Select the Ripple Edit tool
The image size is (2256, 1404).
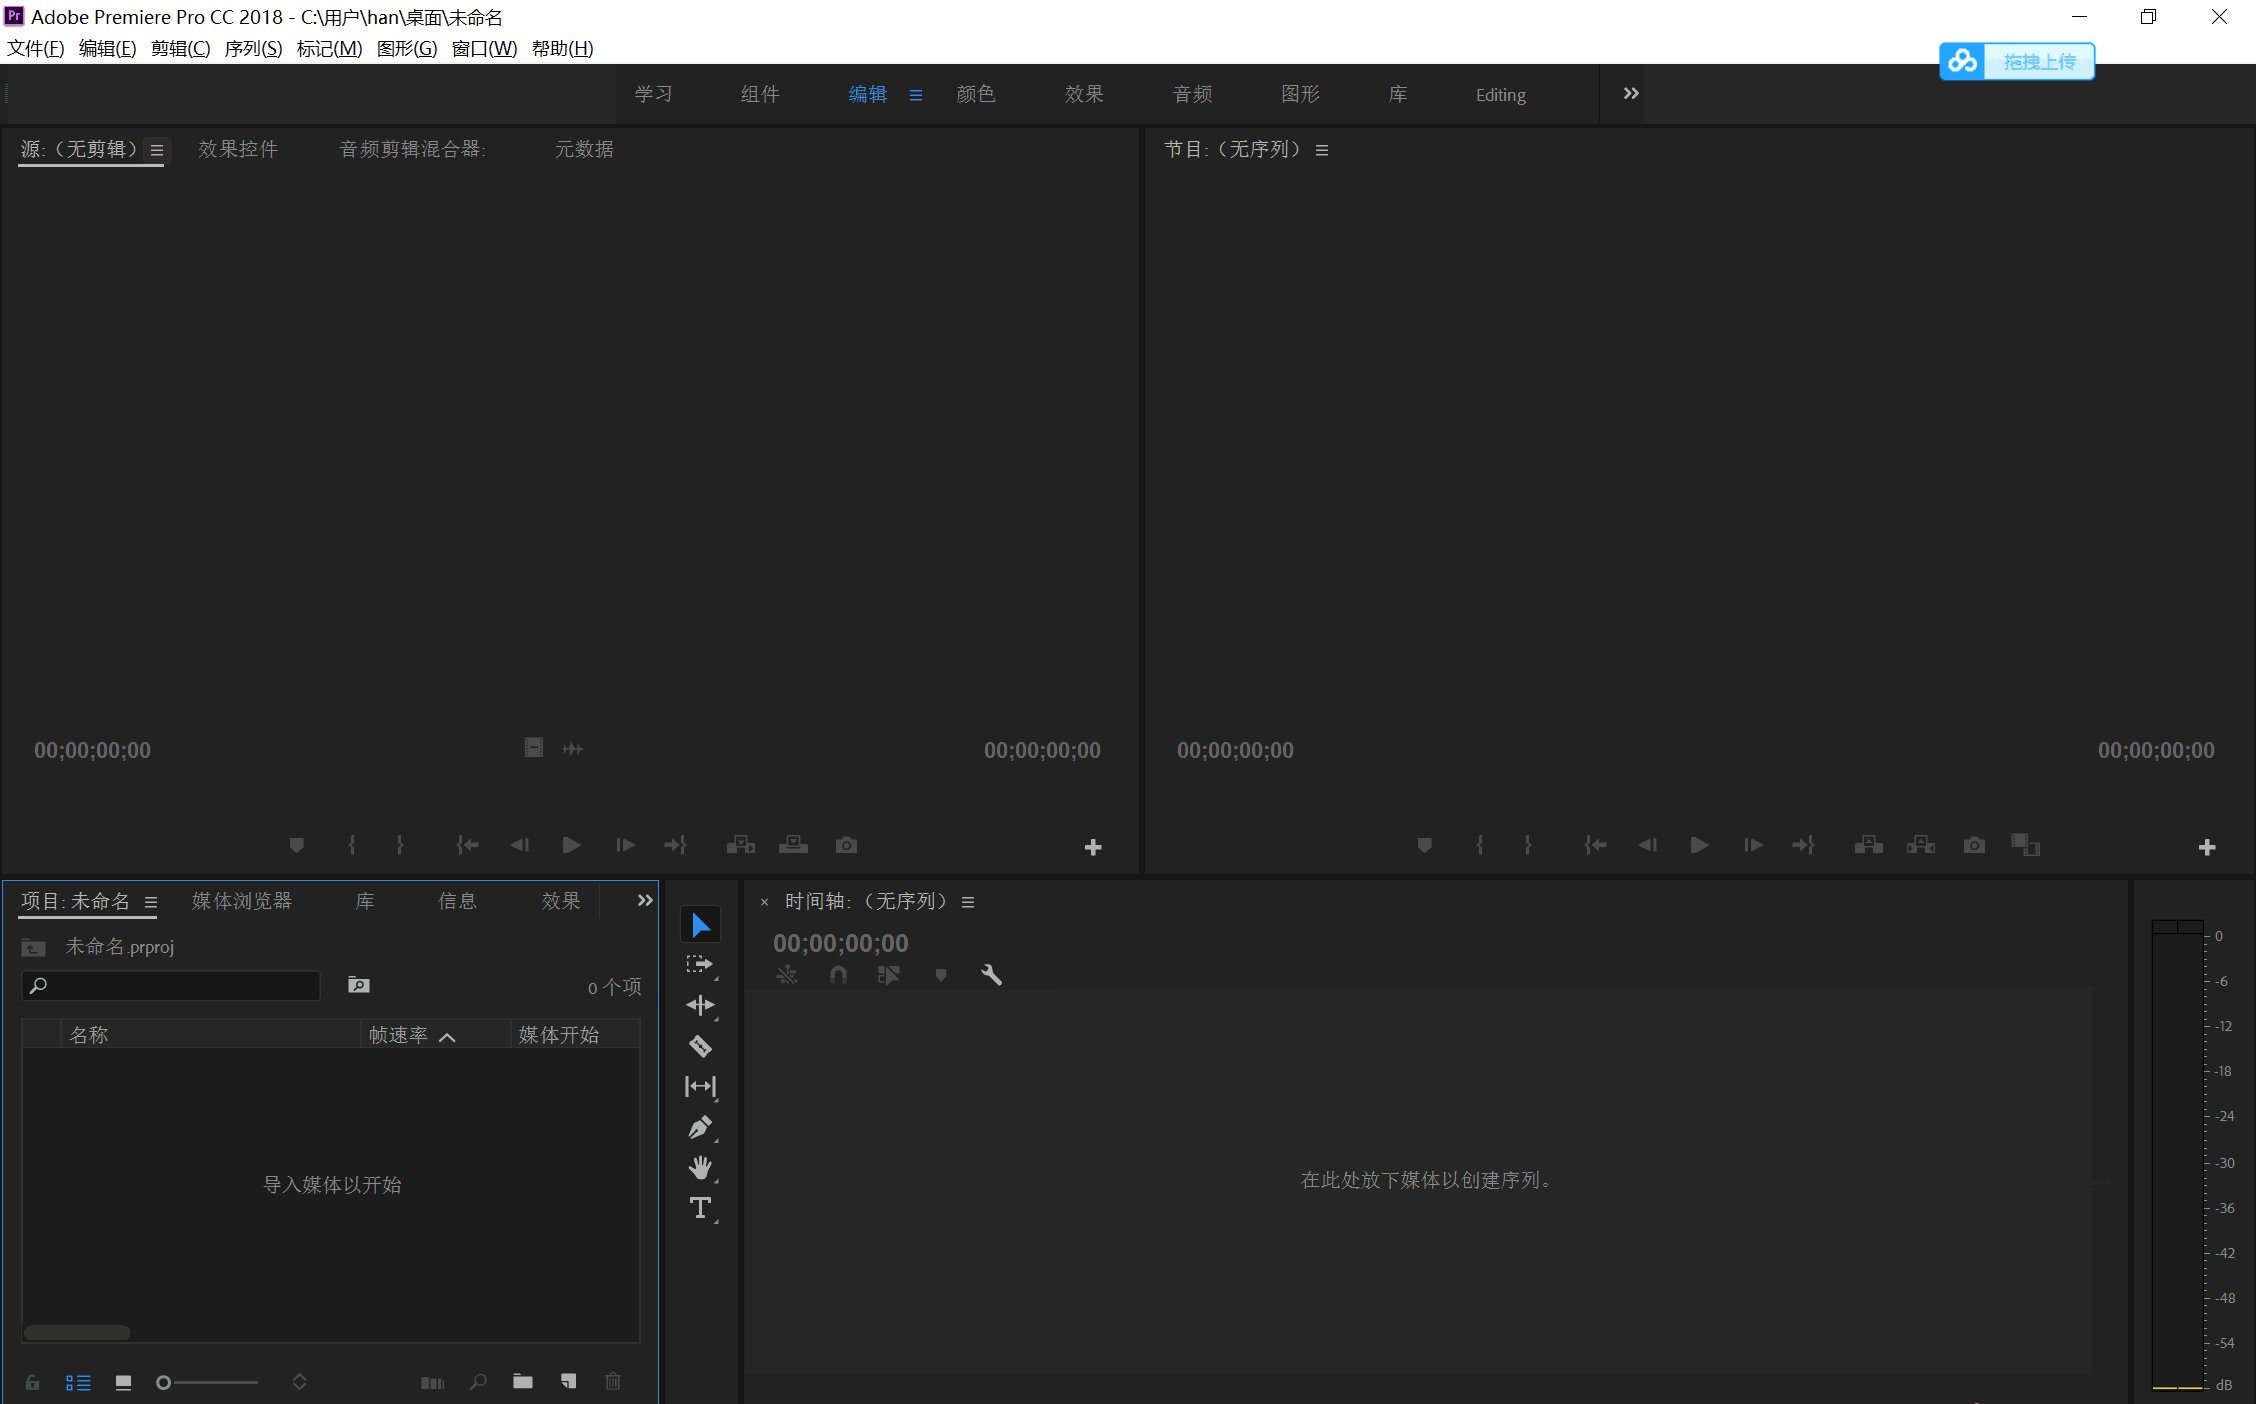700,1005
